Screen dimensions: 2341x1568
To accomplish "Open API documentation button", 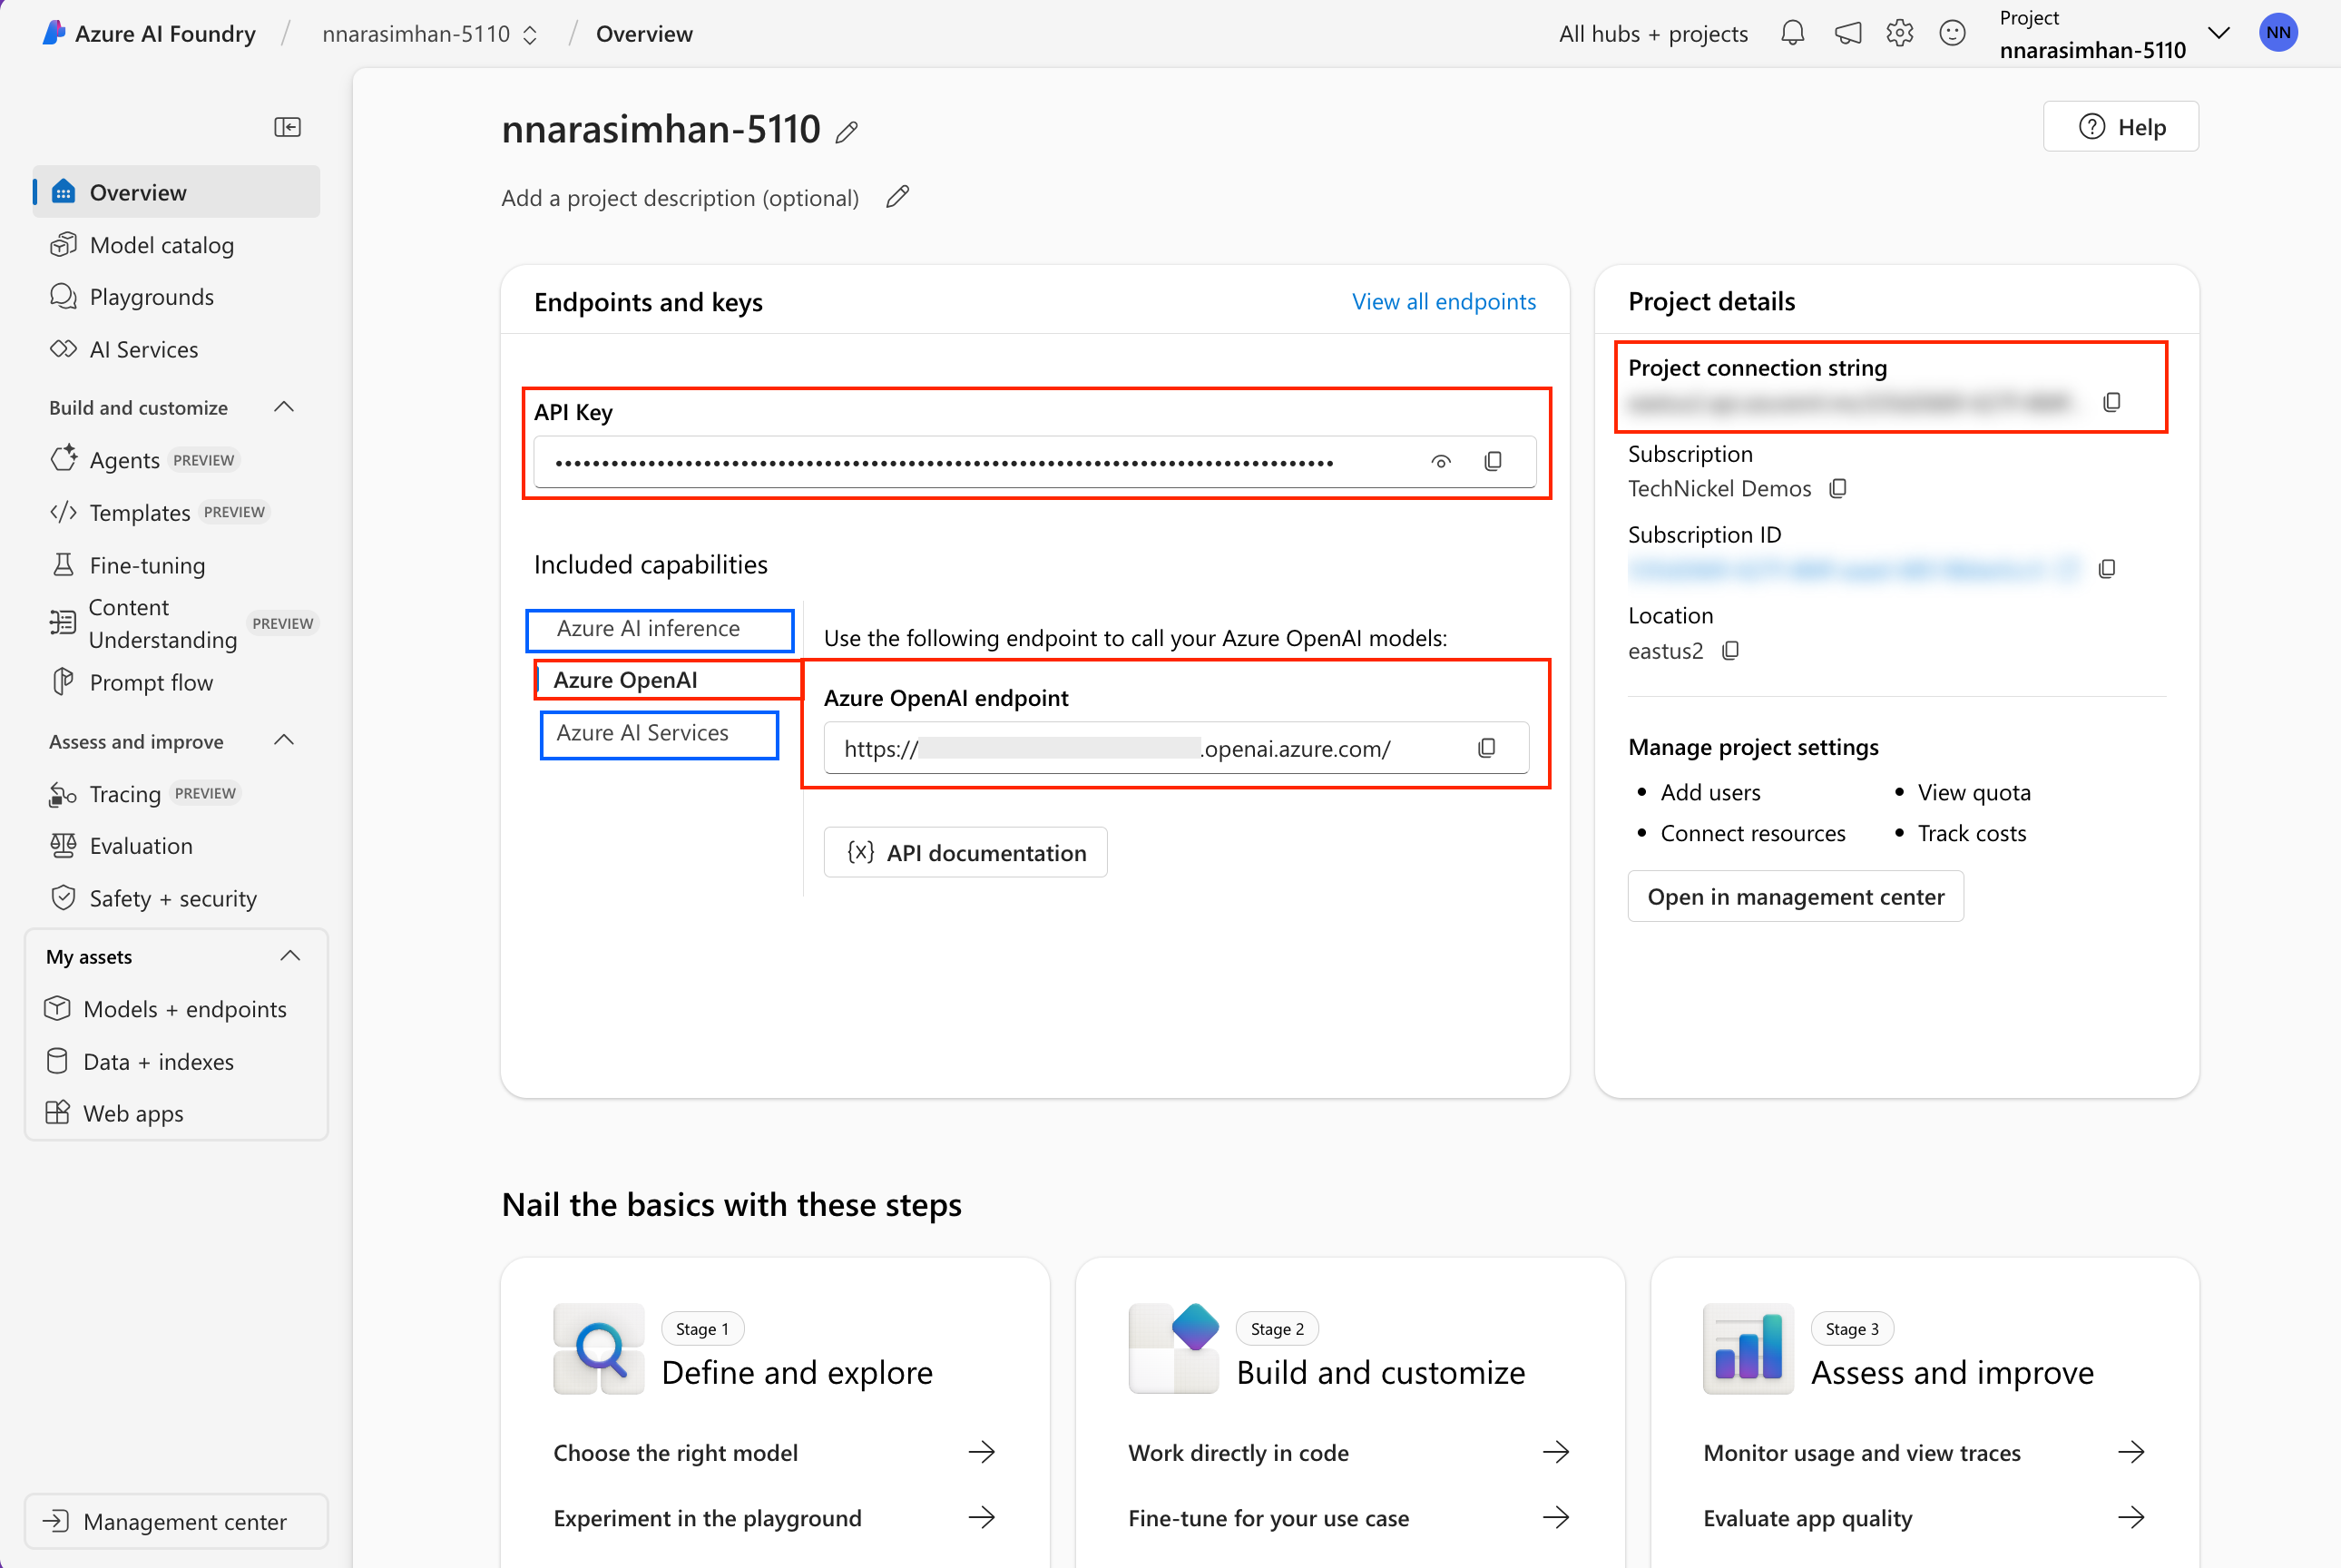I will [x=965, y=853].
